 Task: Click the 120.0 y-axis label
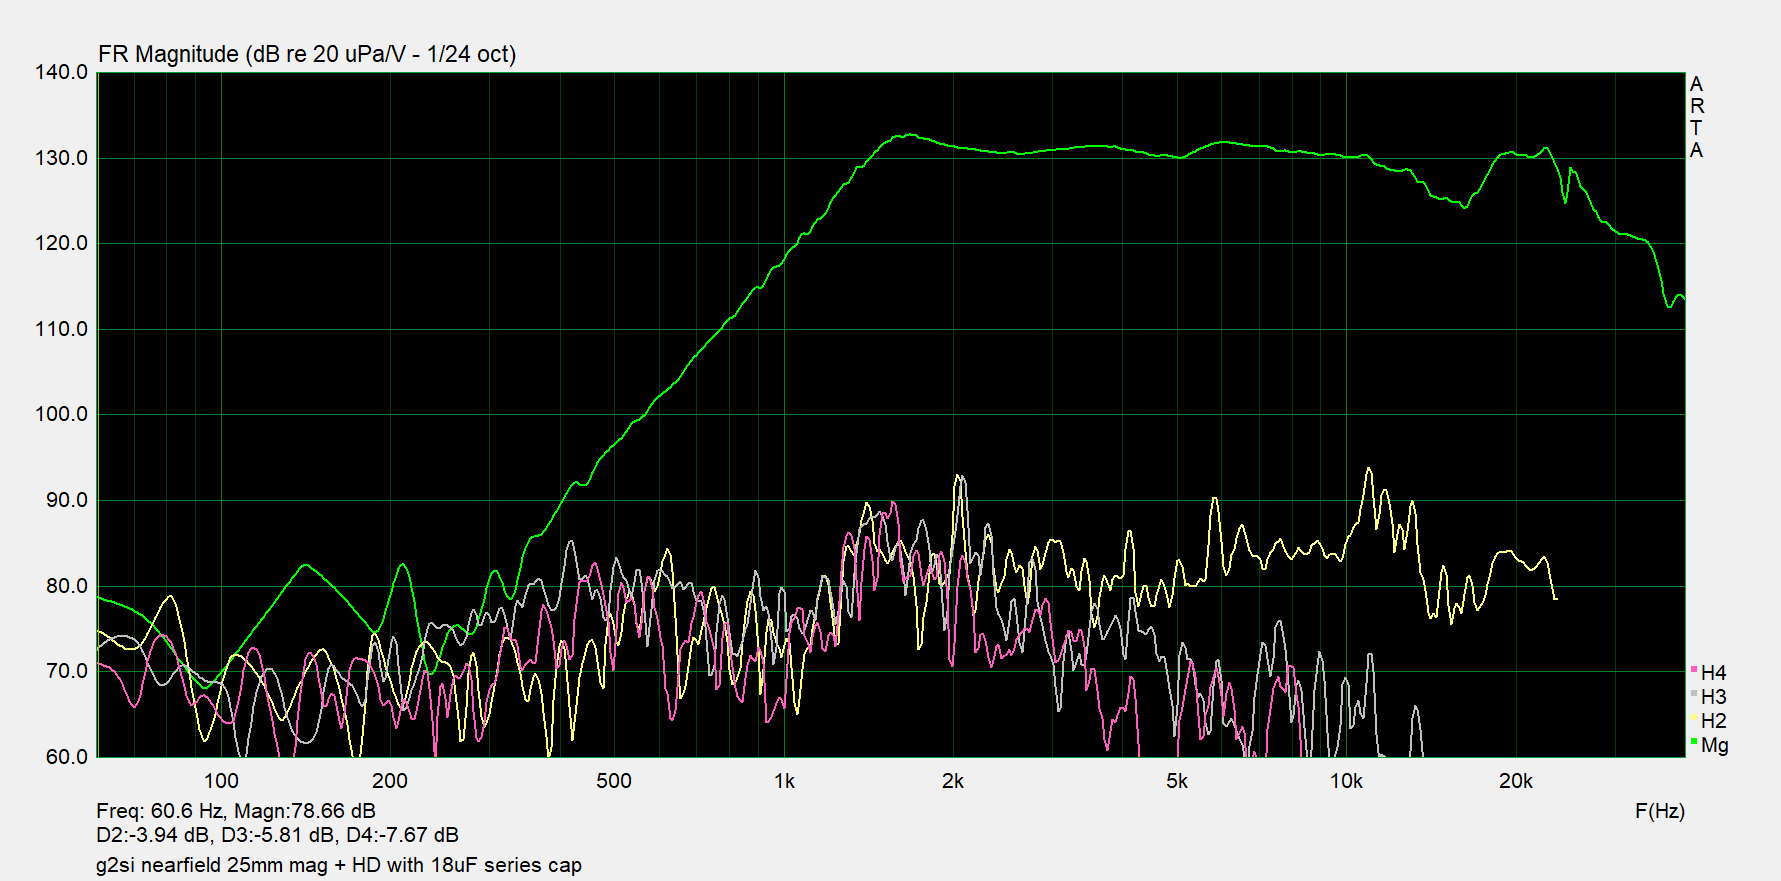click(62, 243)
